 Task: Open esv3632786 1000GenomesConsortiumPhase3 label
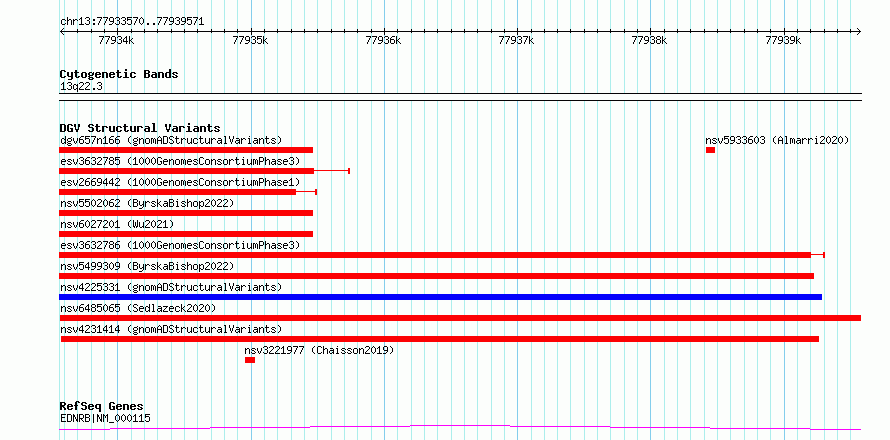180,245
